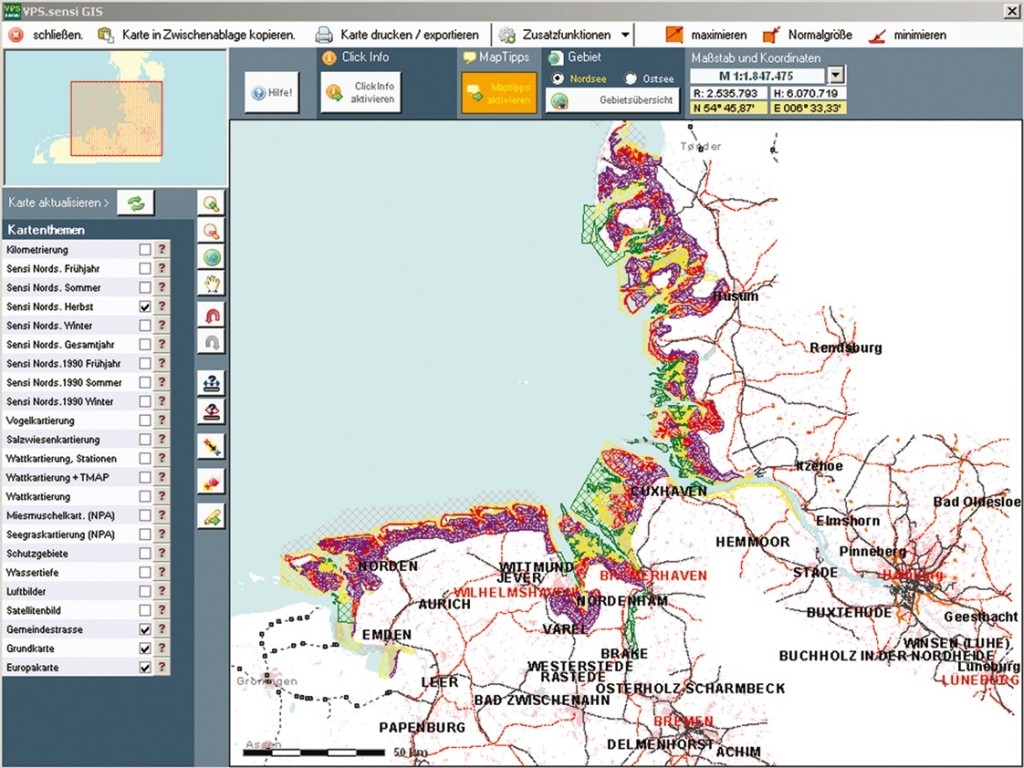This screenshot has width=1024, height=768.
Task: Select the Ostsee radio button
Action: pyautogui.click(x=630, y=78)
